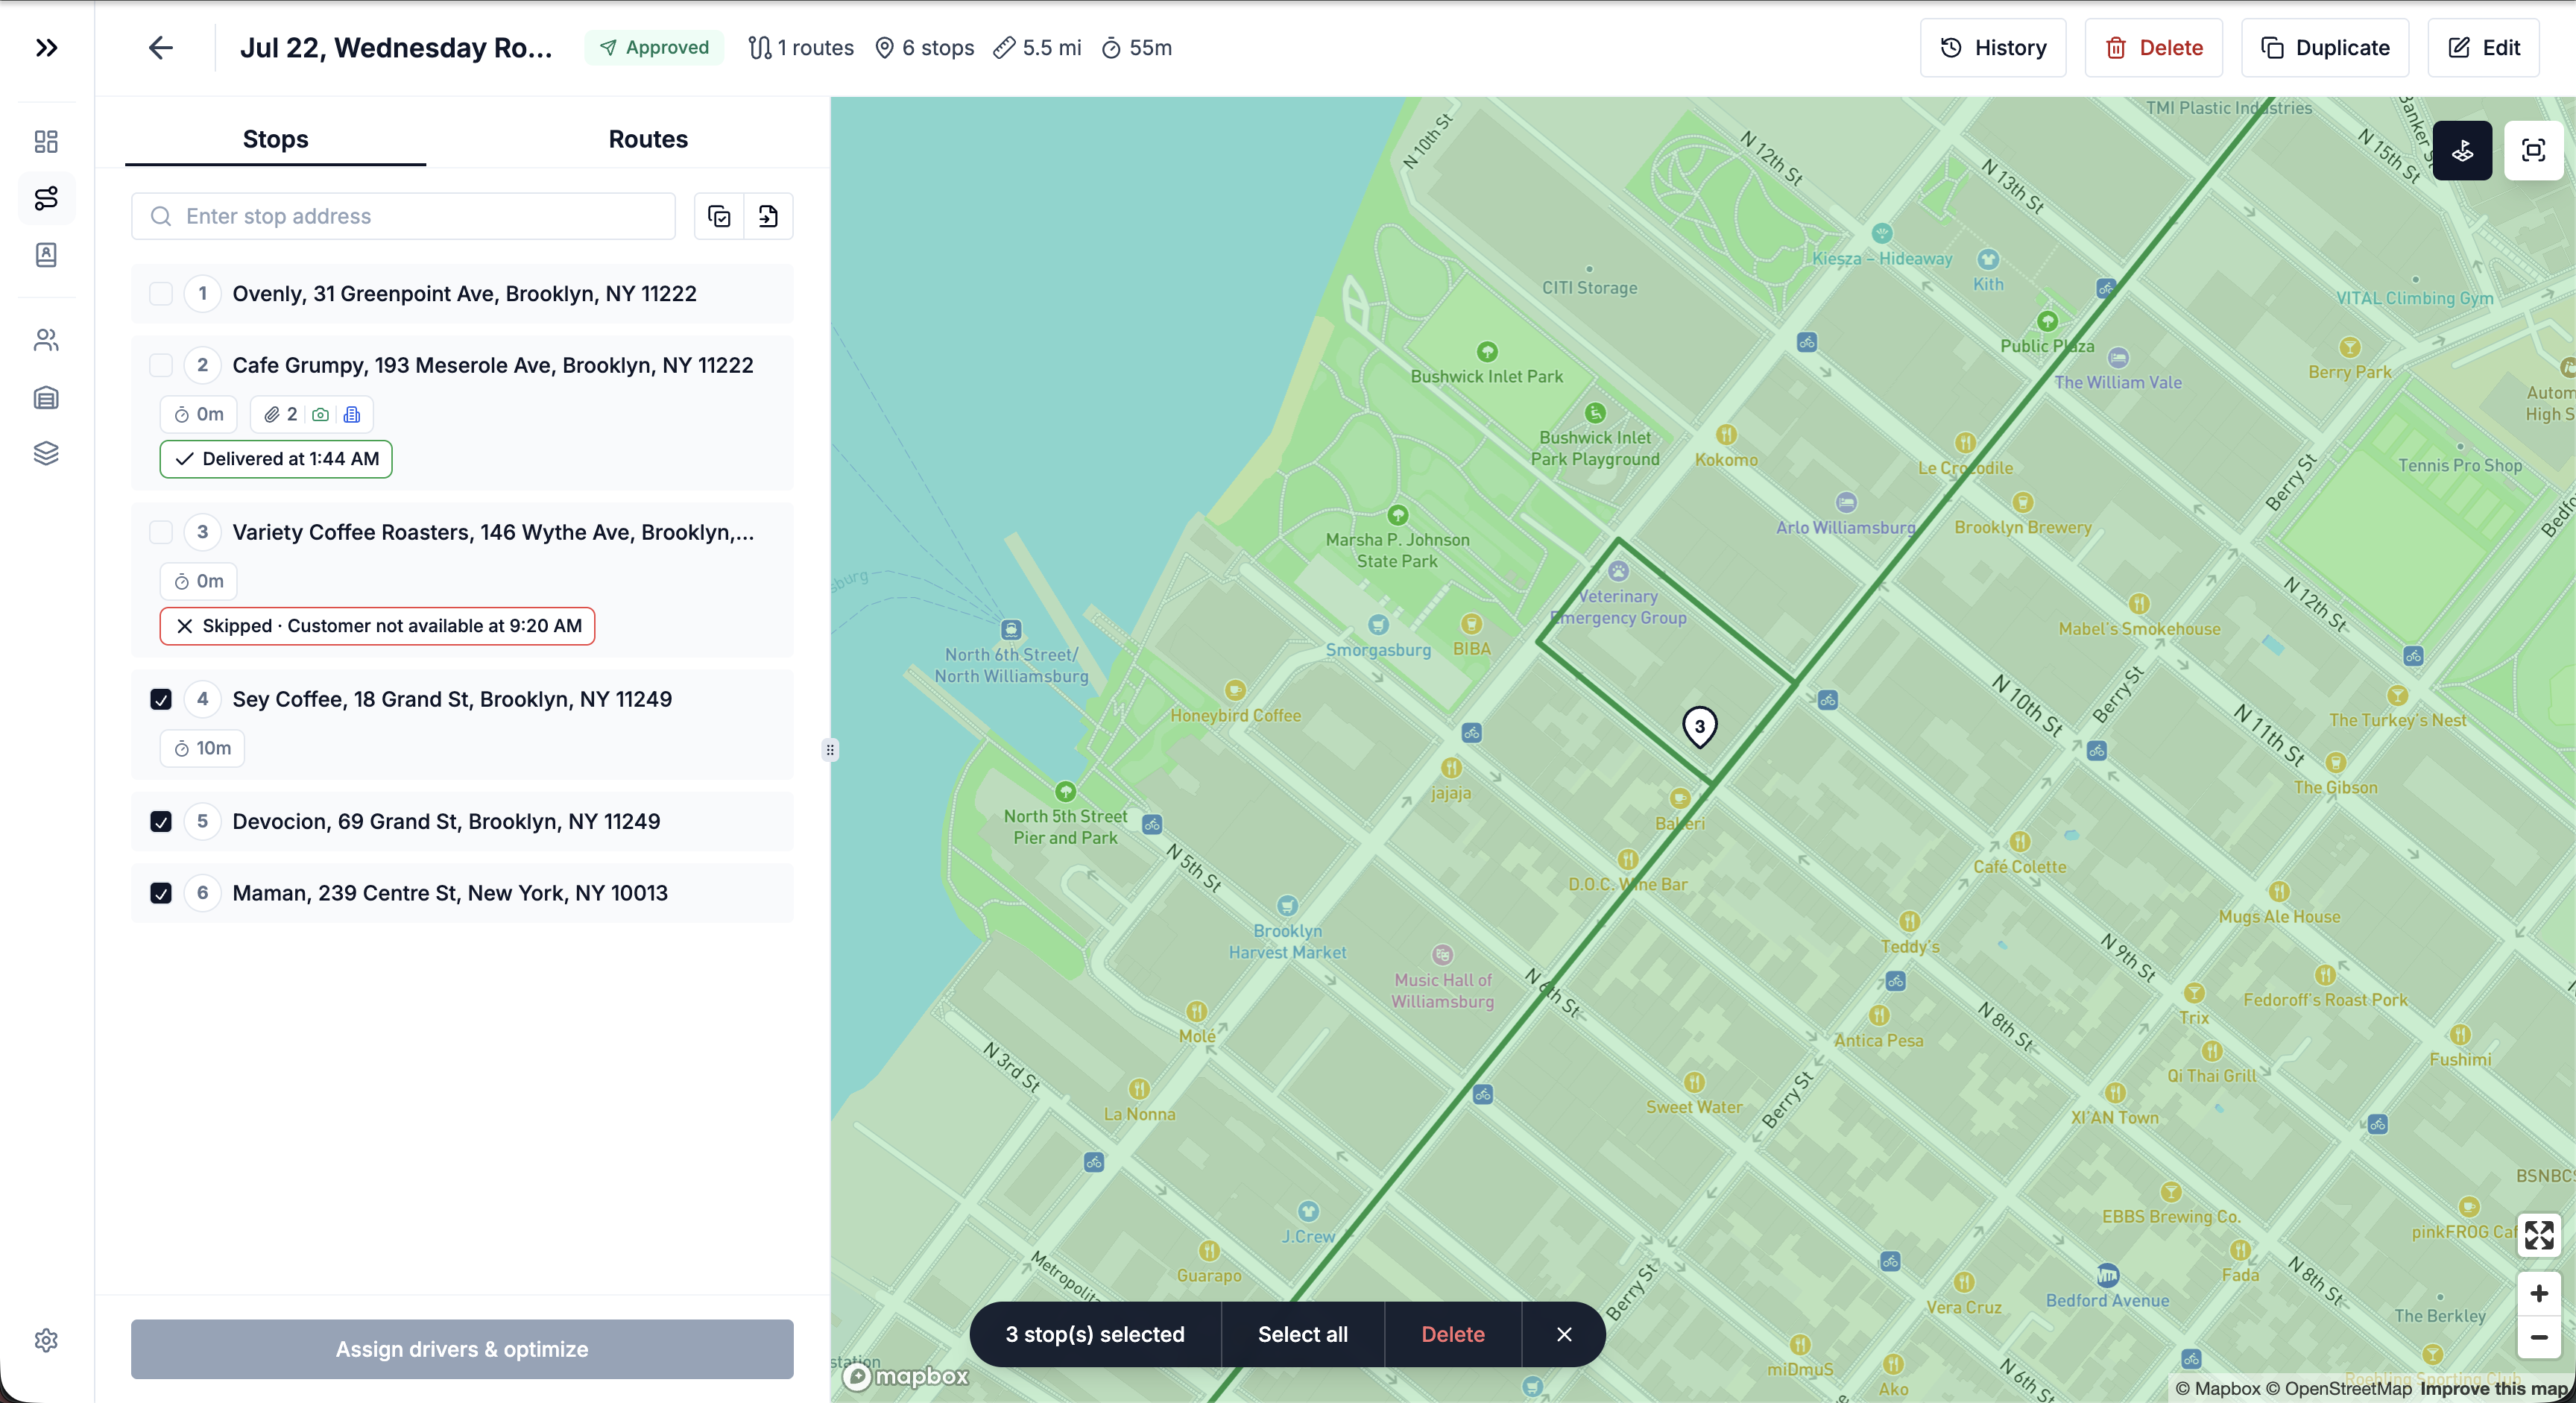Image resolution: width=2576 pixels, height=1403 pixels.
Task: Dismiss the selection bar with X
Action: point(1564,1334)
